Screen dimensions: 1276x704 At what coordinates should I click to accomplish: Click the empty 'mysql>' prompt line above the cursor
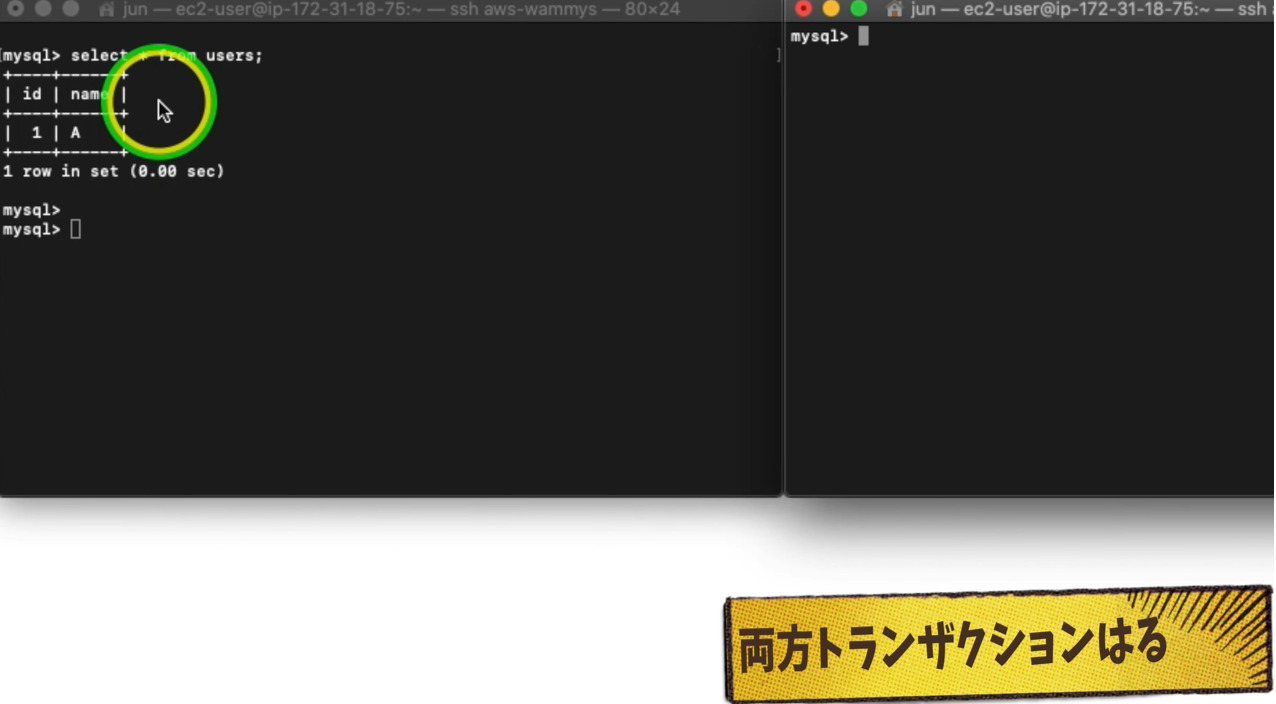[x=31, y=211]
